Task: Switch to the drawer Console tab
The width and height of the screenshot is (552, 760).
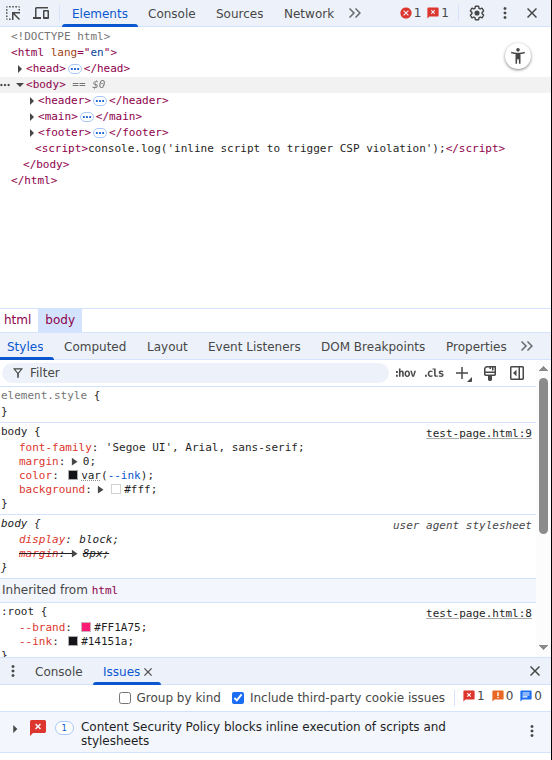Action: 59,672
